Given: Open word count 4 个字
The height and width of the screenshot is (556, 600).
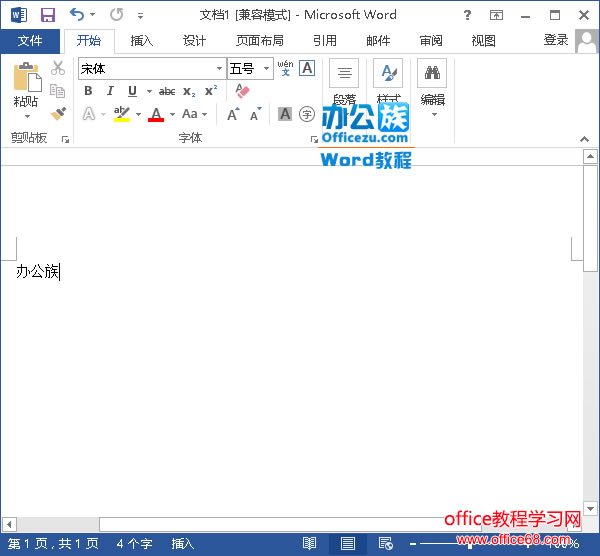Looking at the screenshot, I should tap(134, 544).
